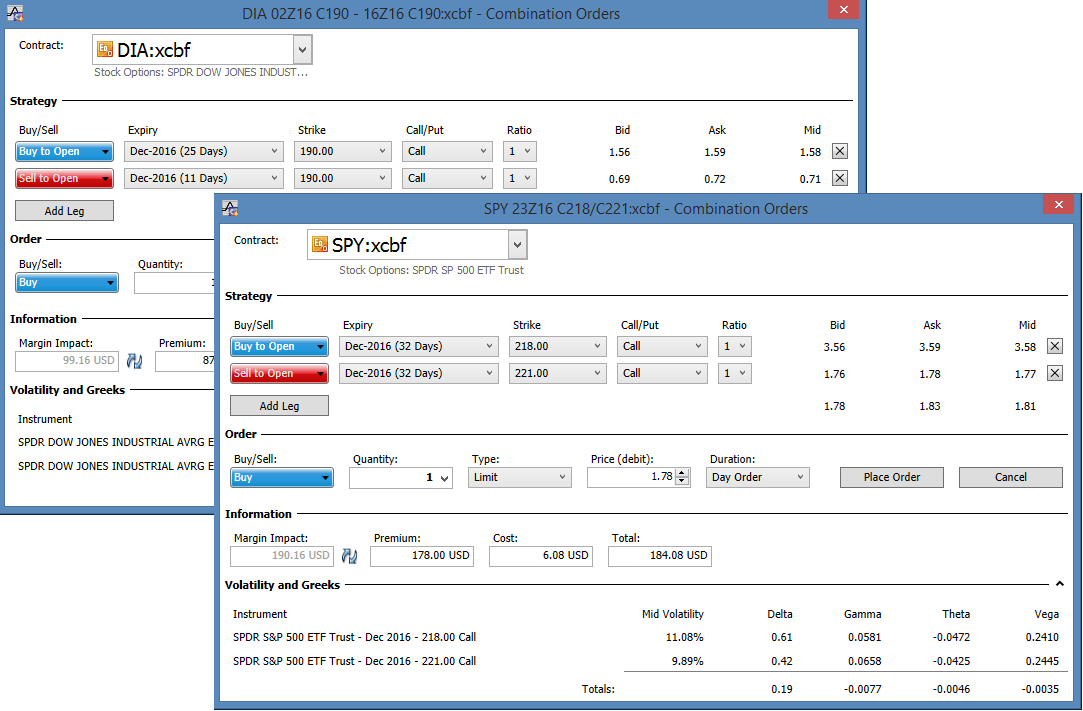Delete the 11 Days leg in DIA window
Viewport: 1083px width, 711px height.
[x=840, y=178]
